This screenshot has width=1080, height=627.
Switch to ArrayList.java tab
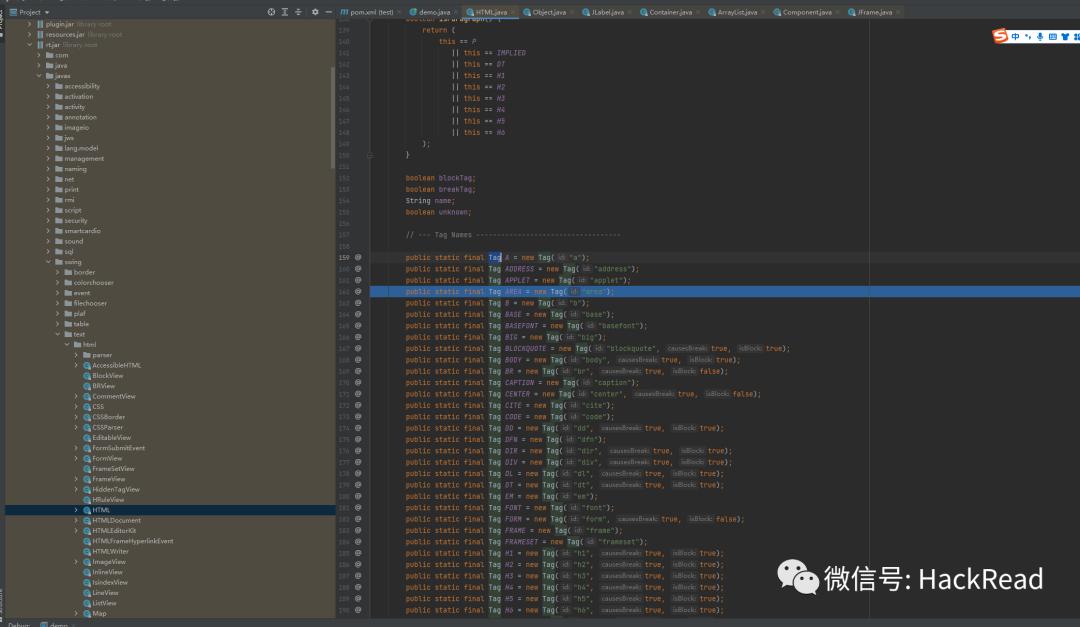[736, 12]
